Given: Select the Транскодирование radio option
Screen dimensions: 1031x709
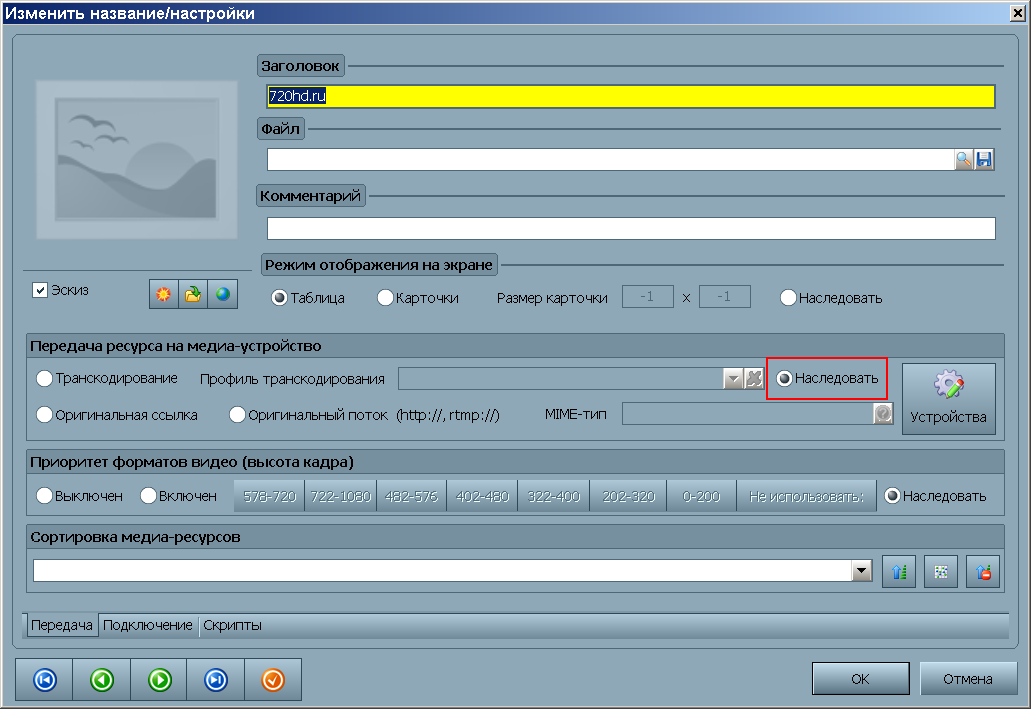Looking at the screenshot, I should [45, 379].
